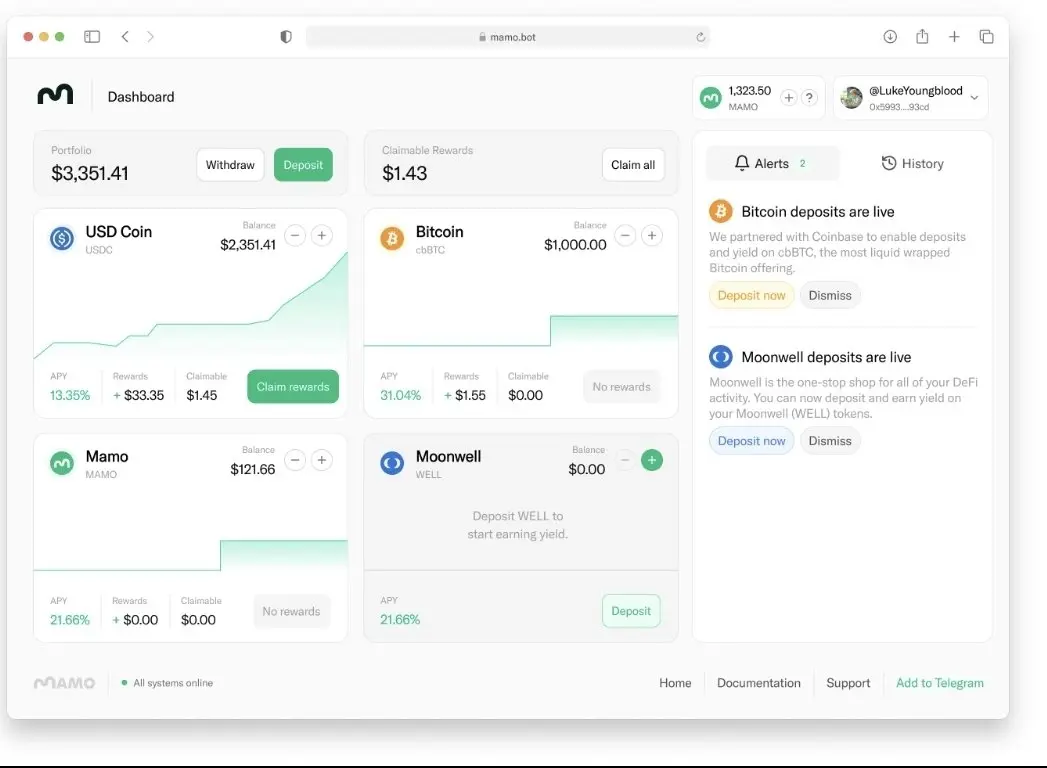Click the Safari share icon
The height and width of the screenshot is (768, 1047).
(x=922, y=36)
